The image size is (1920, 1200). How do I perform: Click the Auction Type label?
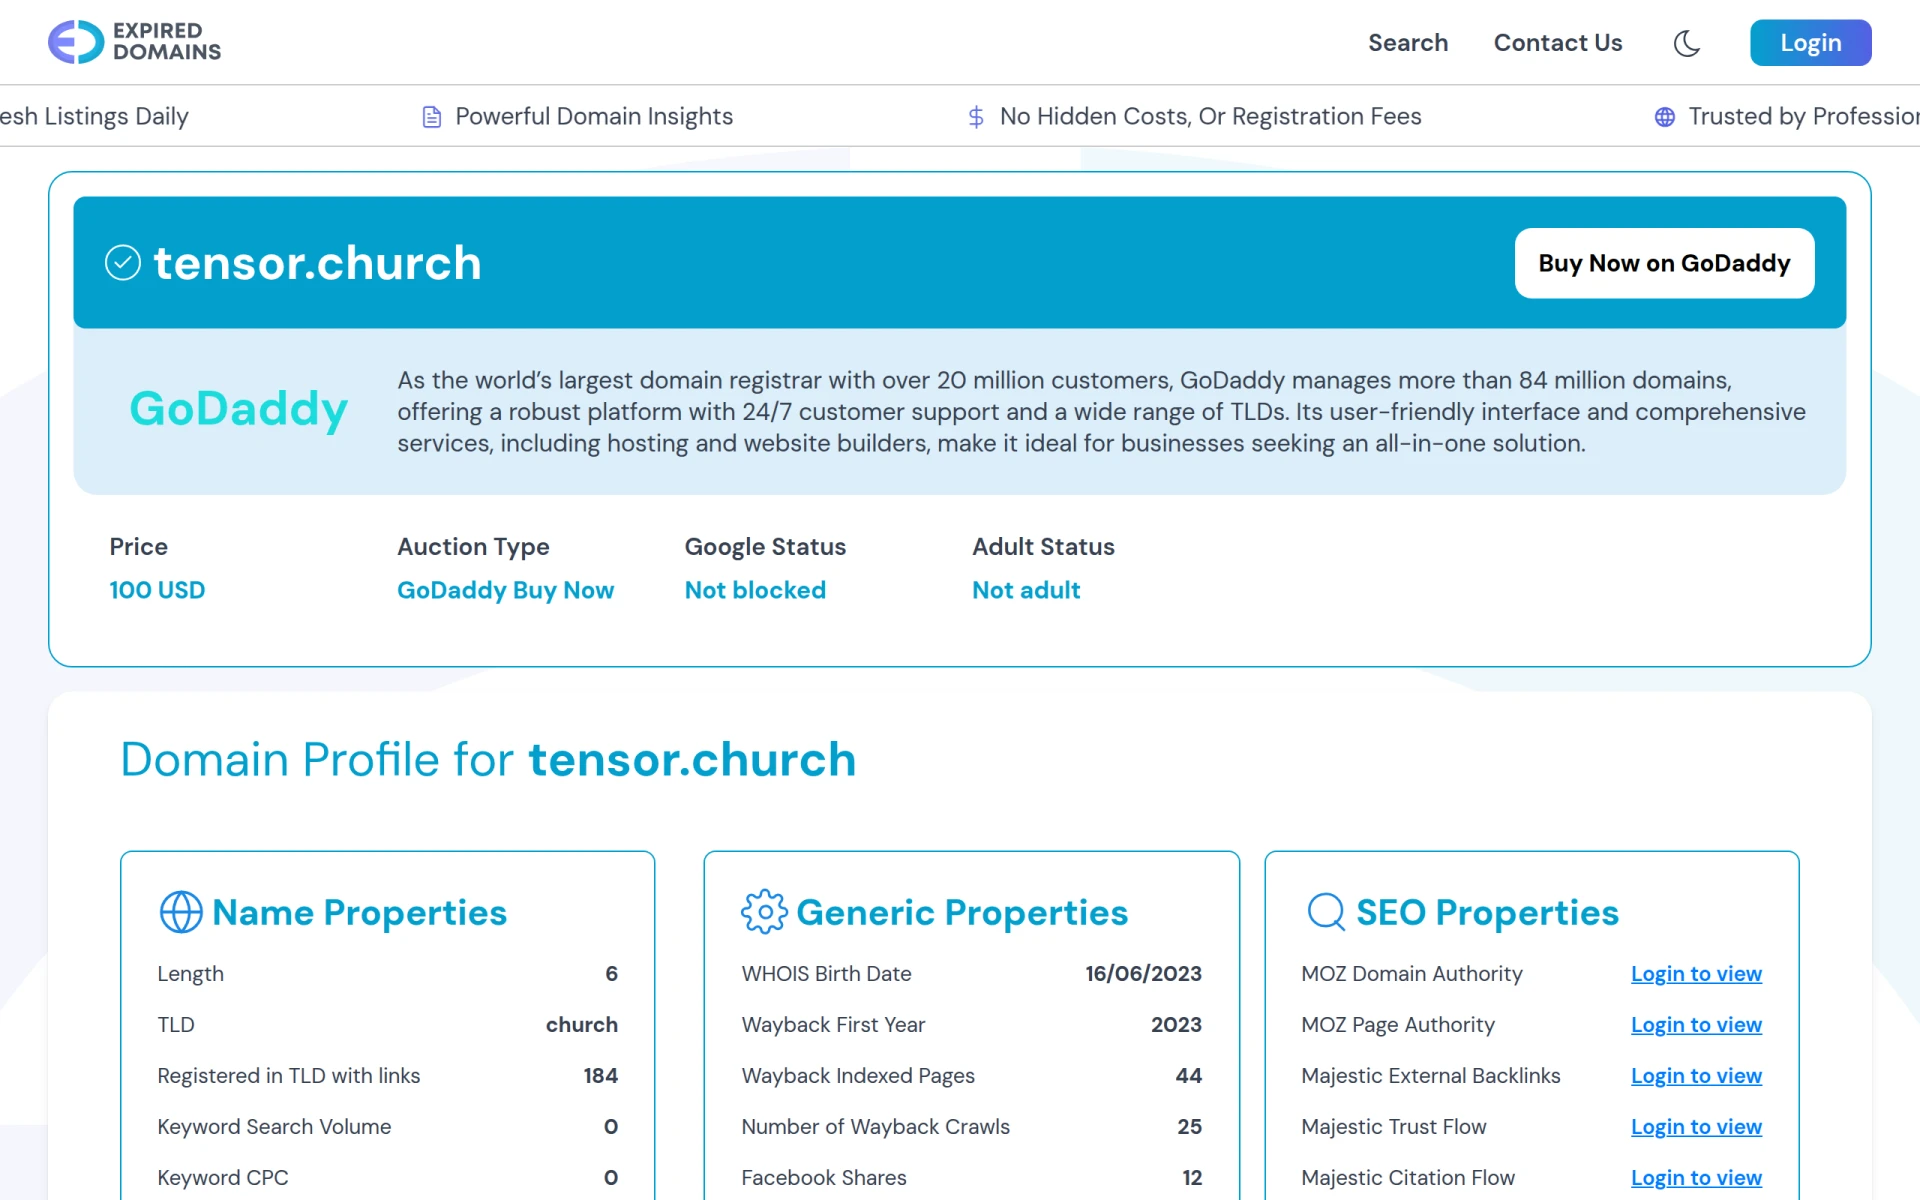click(473, 547)
